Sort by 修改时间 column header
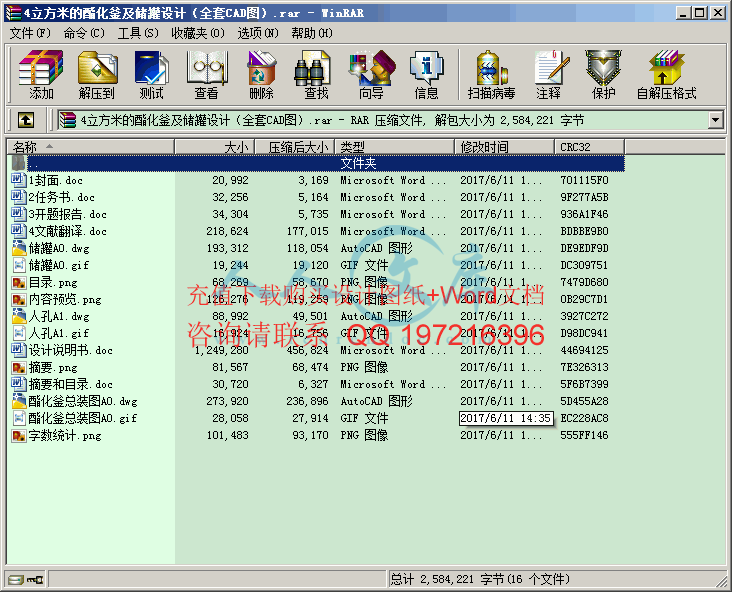Viewport: 732px width, 592px height. tap(505, 147)
